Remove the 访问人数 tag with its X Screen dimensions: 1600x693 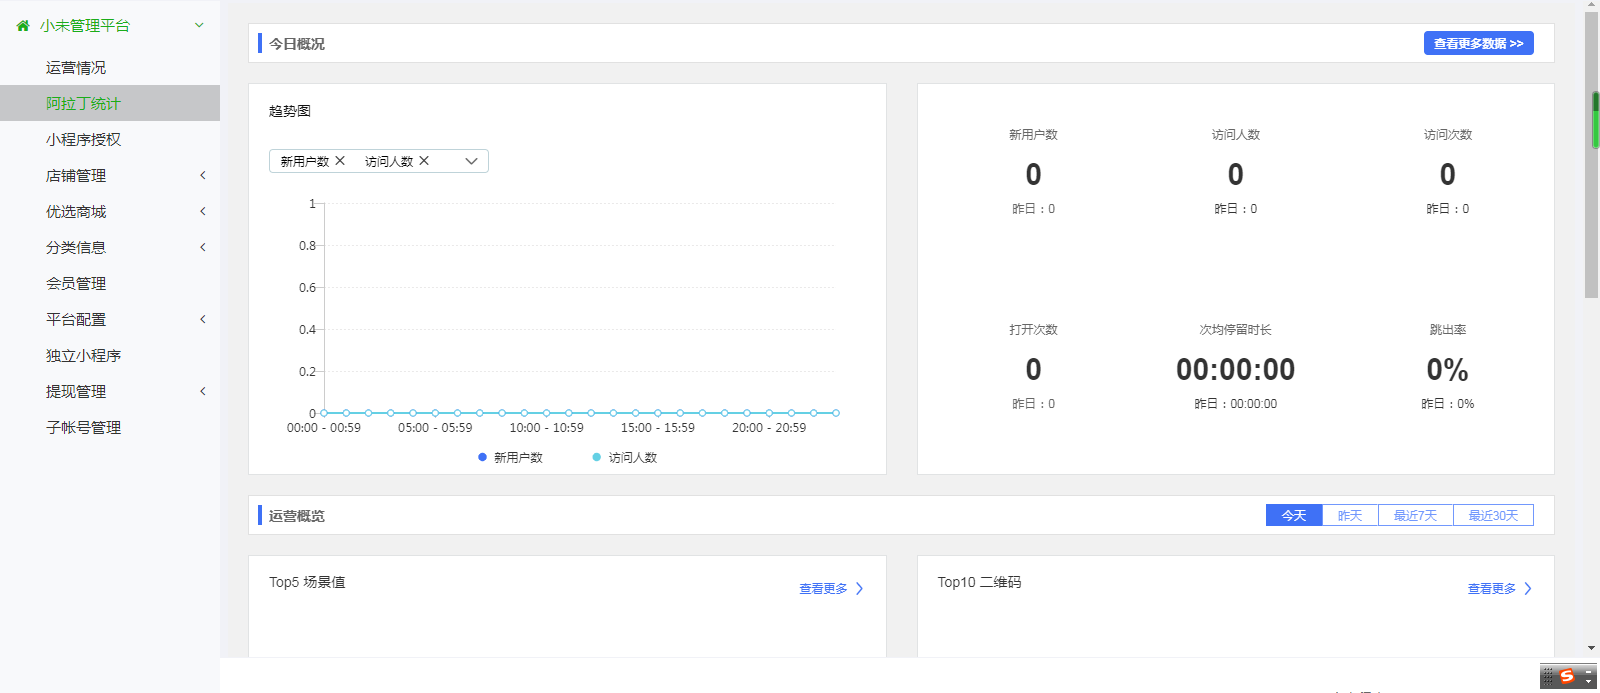tap(424, 161)
